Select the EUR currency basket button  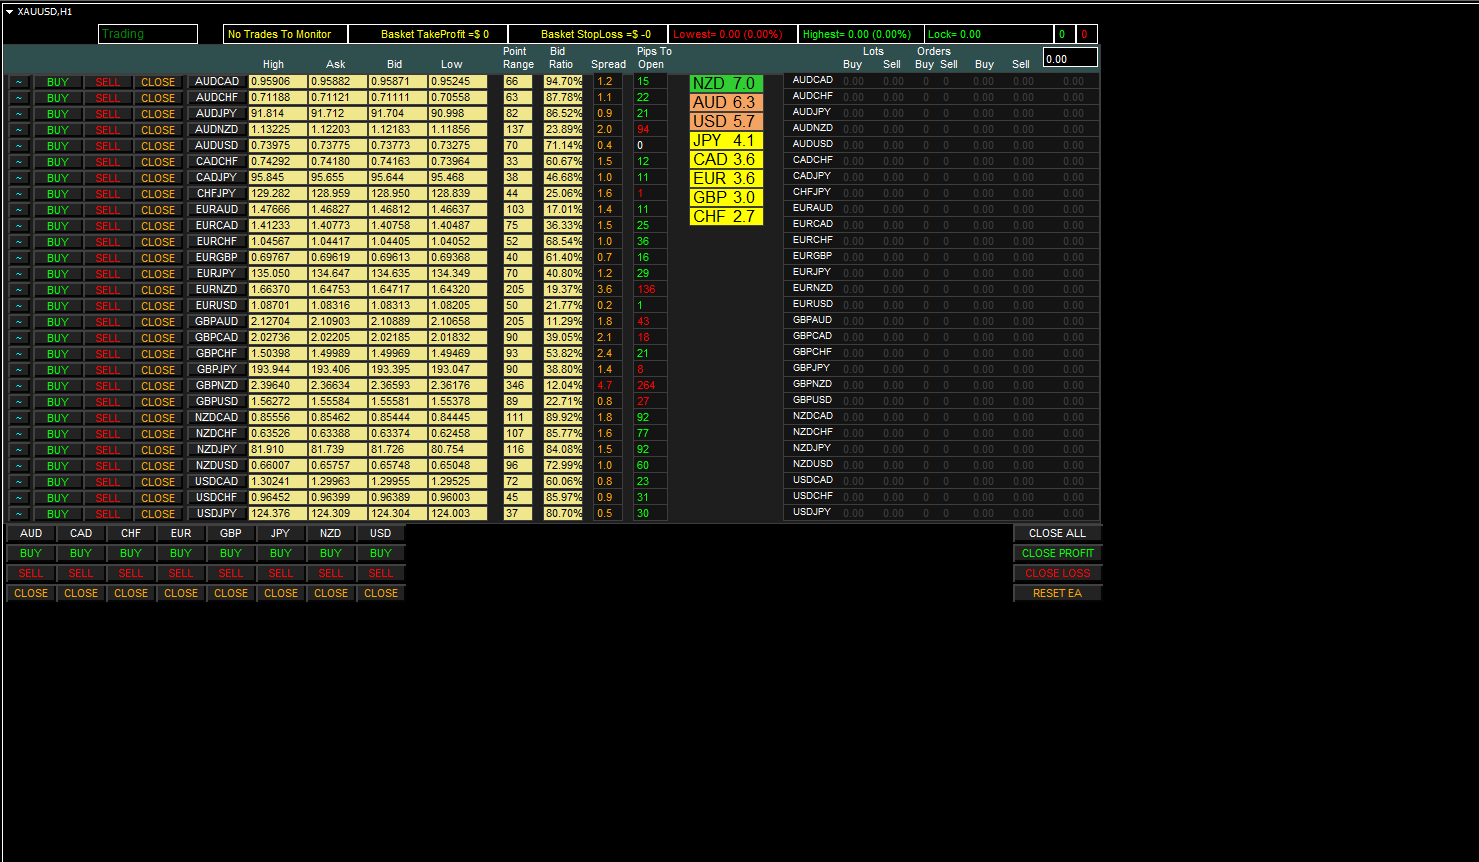pyautogui.click(x=181, y=533)
